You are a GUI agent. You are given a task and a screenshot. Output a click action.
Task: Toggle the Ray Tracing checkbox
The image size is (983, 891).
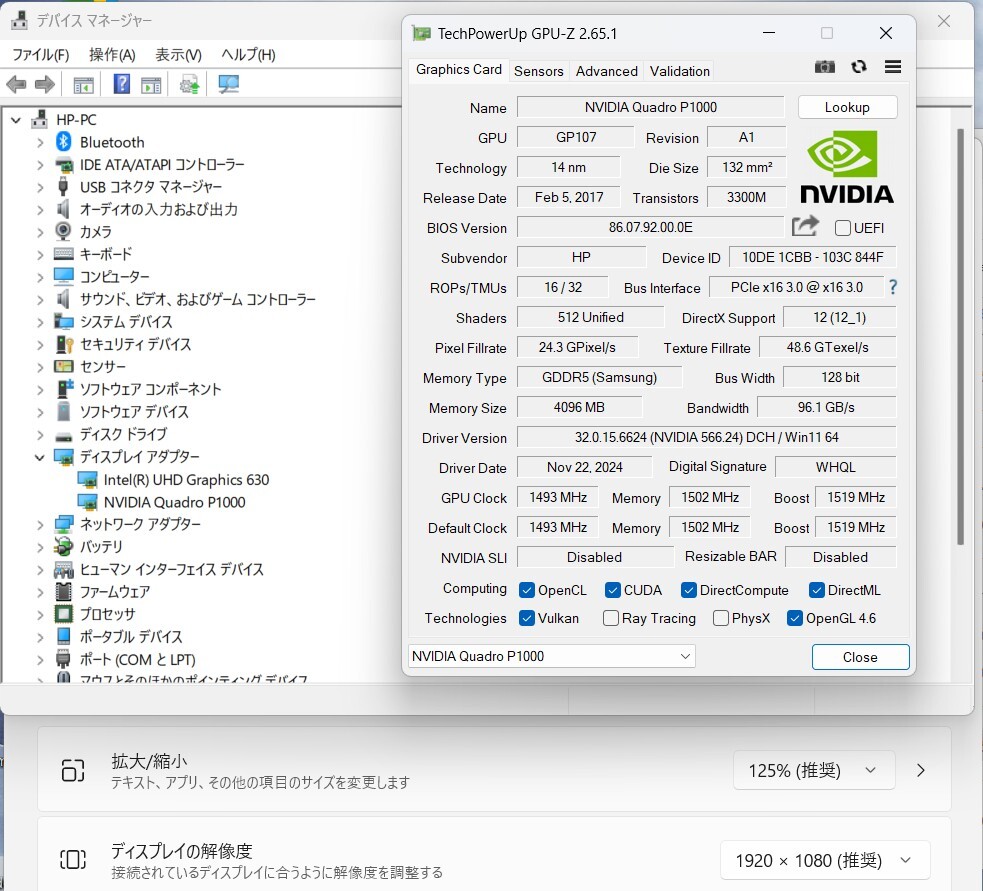(x=611, y=618)
